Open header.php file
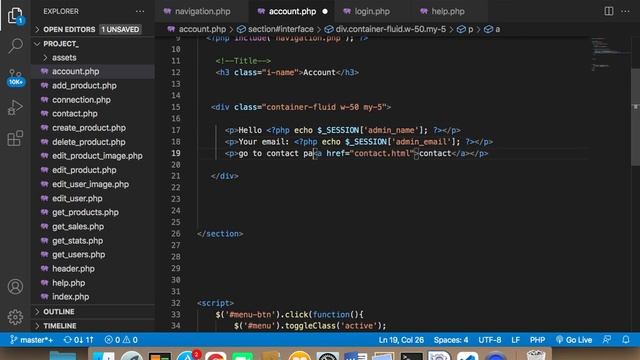The width and height of the screenshot is (640, 360). tap(93, 269)
